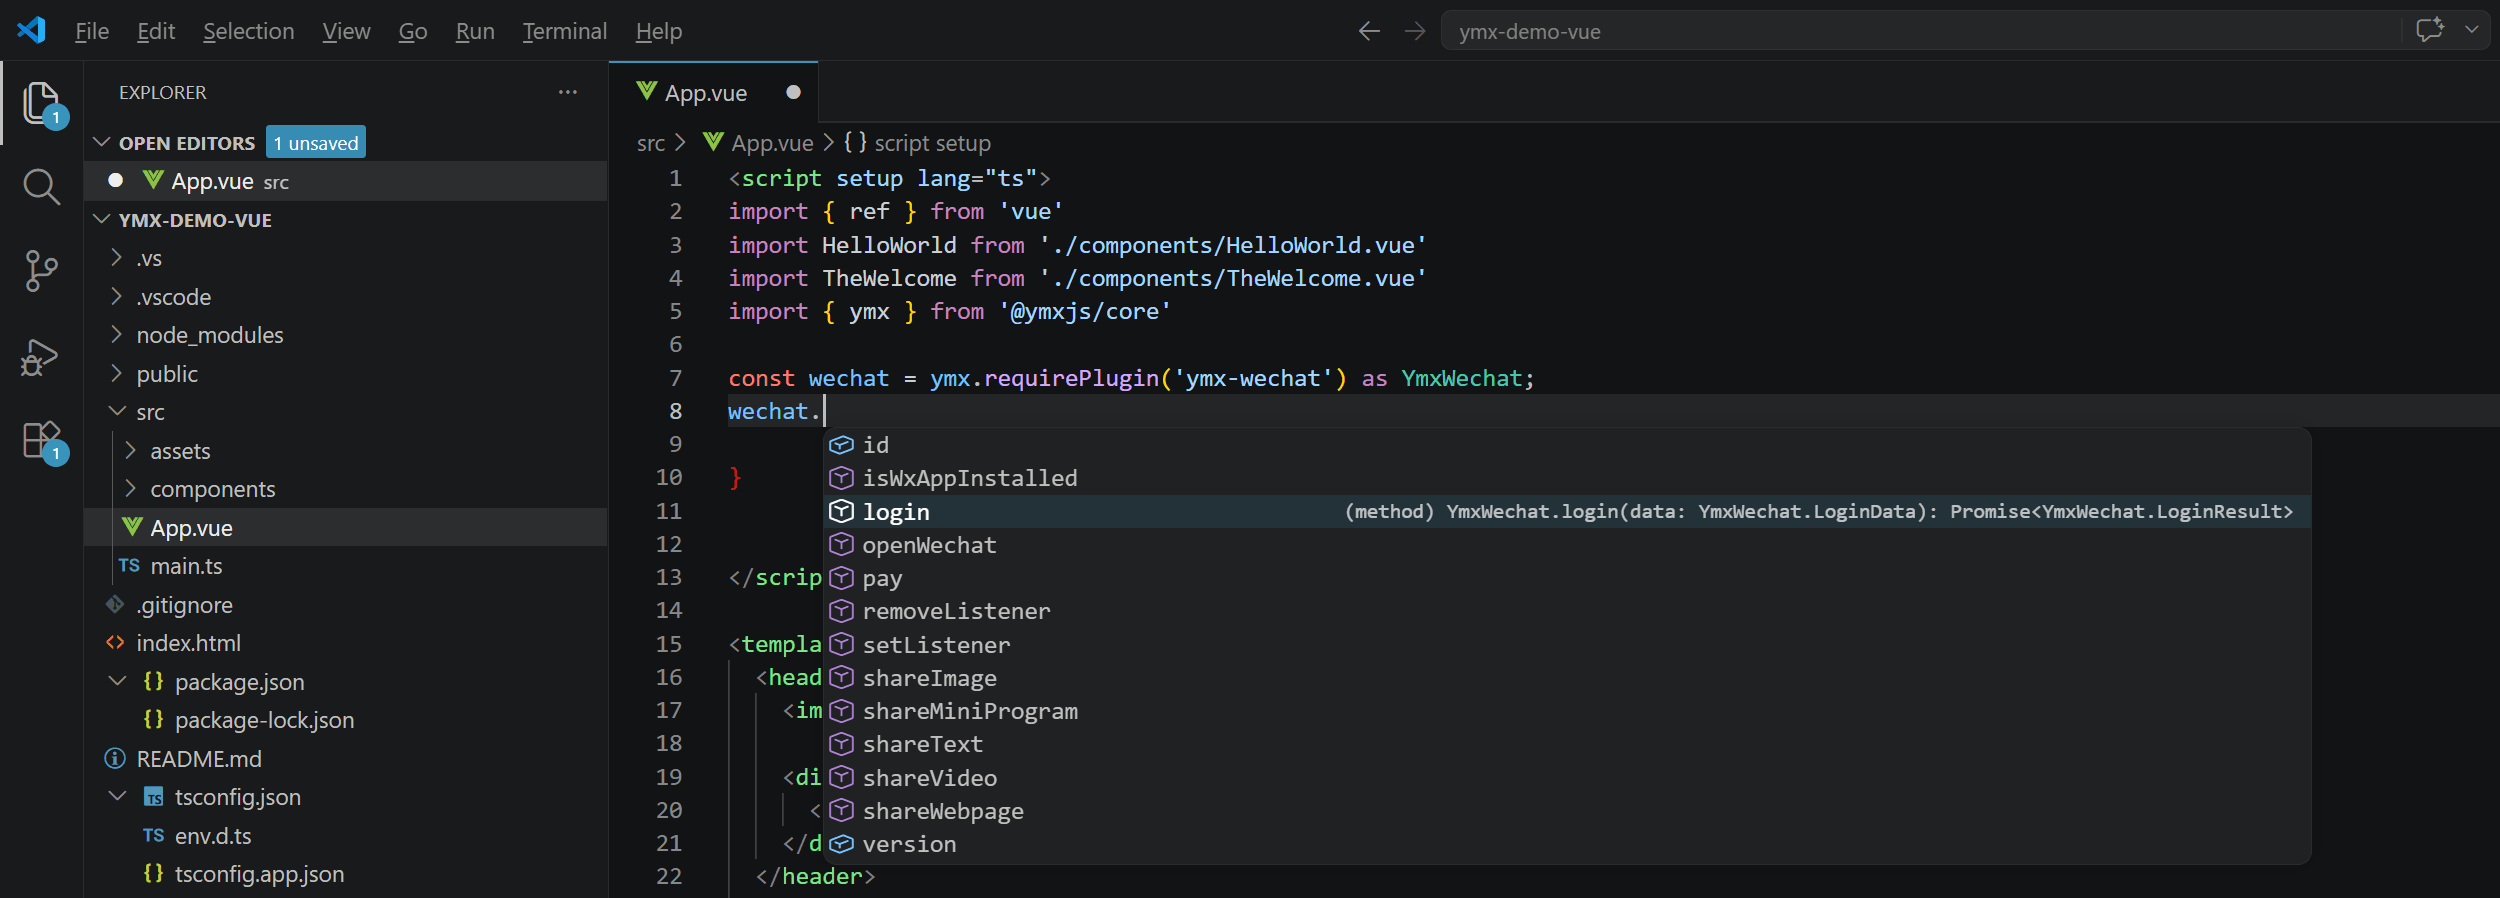The width and height of the screenshot is (2500, 898).
Task: Click the braces icon of package.json
Action: point(153,681)
